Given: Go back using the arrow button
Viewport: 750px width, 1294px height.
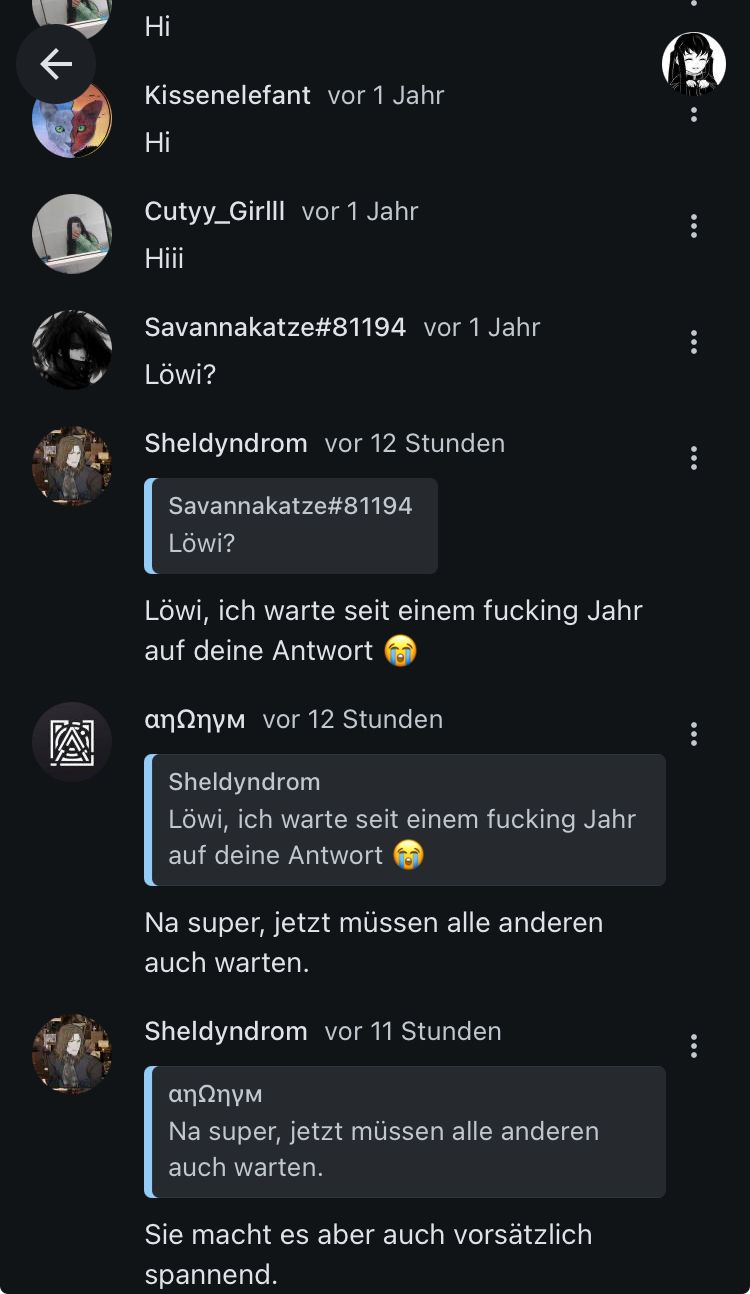Looking at the screenshot, I should (56, 65).
